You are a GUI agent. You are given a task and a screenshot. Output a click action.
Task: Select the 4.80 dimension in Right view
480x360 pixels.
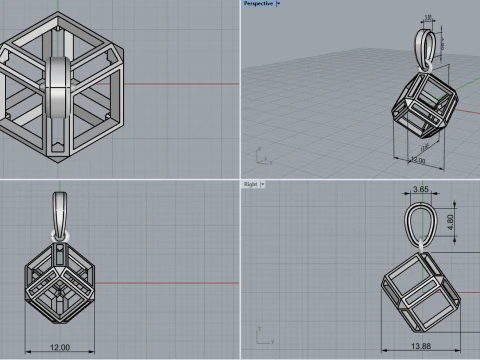(450, 222)
